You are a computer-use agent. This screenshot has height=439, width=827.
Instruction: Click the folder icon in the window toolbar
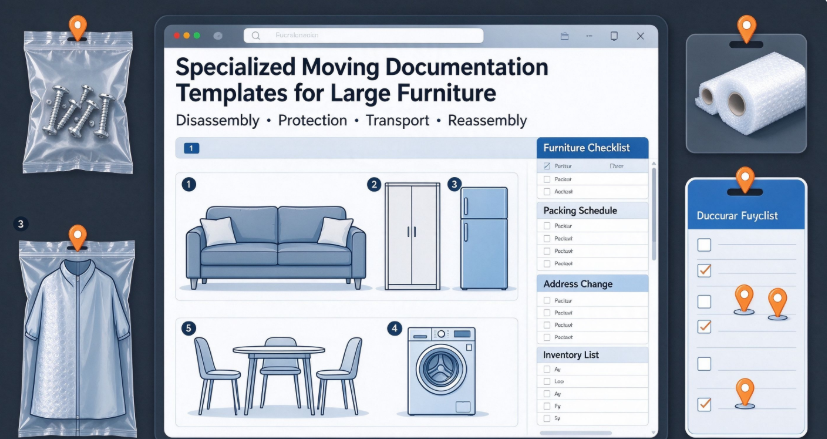coord(564,36)
